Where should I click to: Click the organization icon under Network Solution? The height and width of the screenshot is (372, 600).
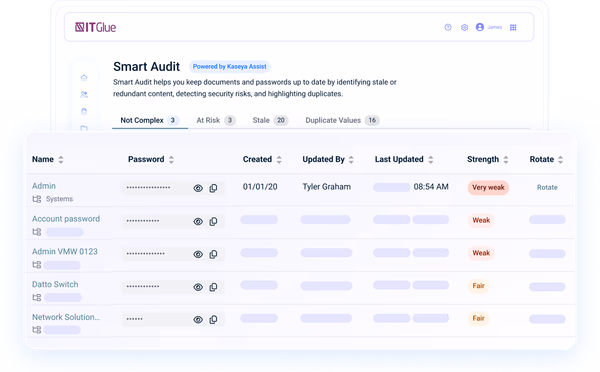37,330
